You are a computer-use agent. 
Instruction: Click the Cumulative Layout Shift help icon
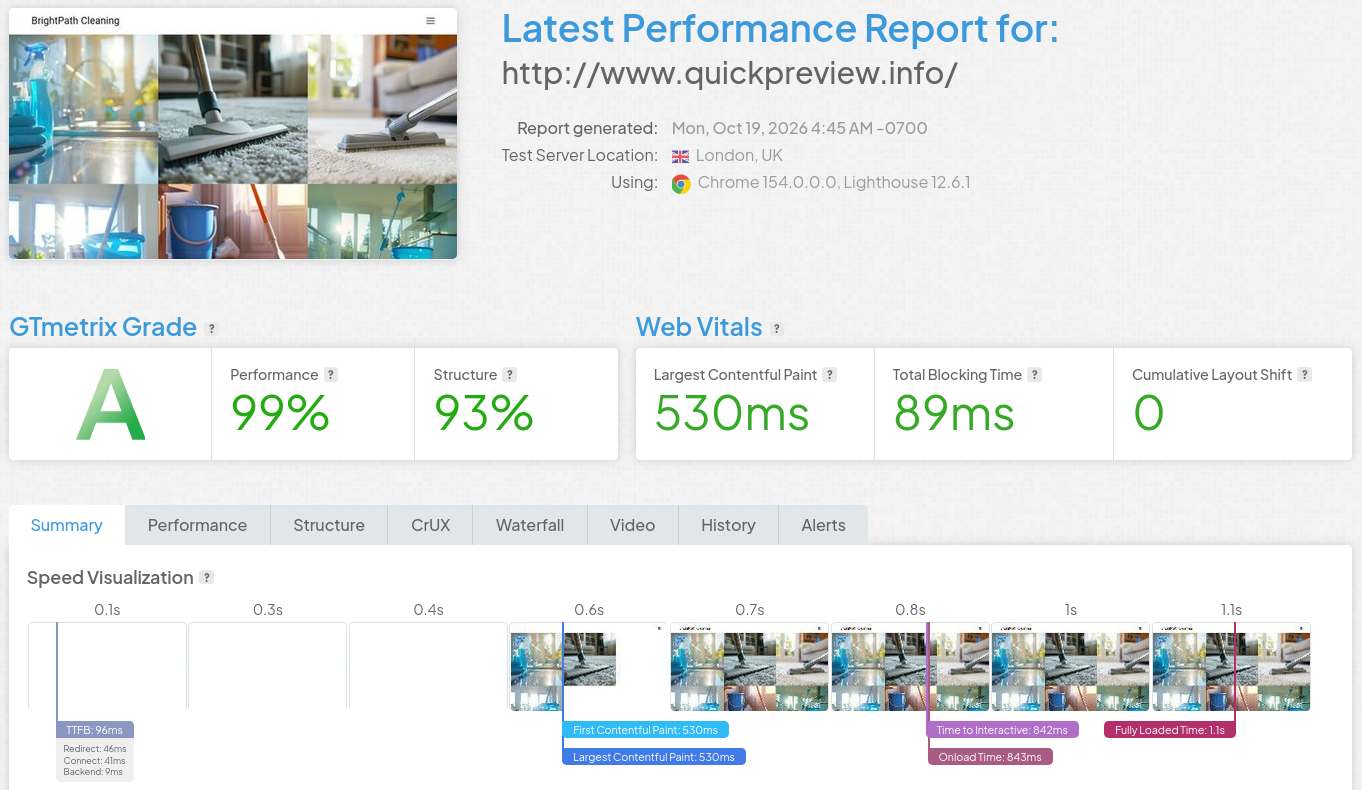tap(1305, 375)
